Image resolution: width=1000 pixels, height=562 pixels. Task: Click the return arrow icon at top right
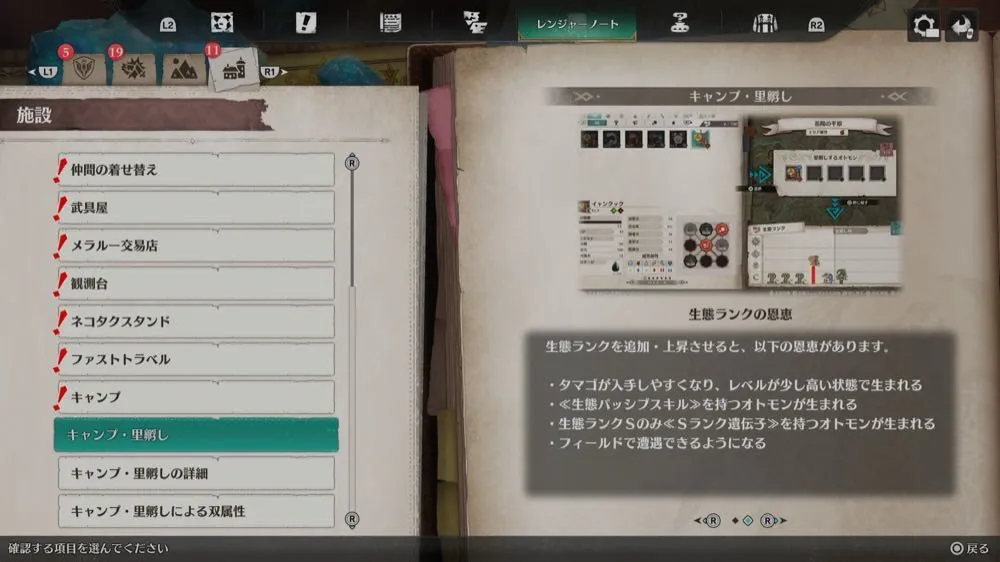pos(962,25)
